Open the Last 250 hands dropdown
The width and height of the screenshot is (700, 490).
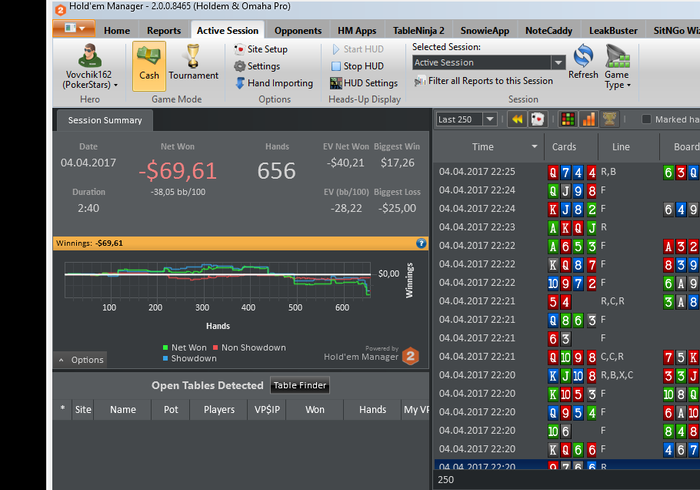490,120
